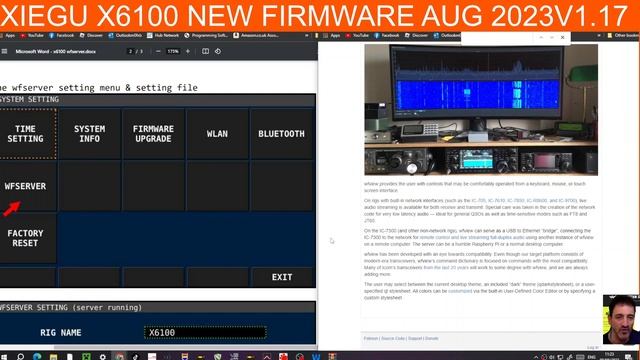Open SYSTEM INFO tile
This screenshot has height=360, width=640.
point(89,133)
